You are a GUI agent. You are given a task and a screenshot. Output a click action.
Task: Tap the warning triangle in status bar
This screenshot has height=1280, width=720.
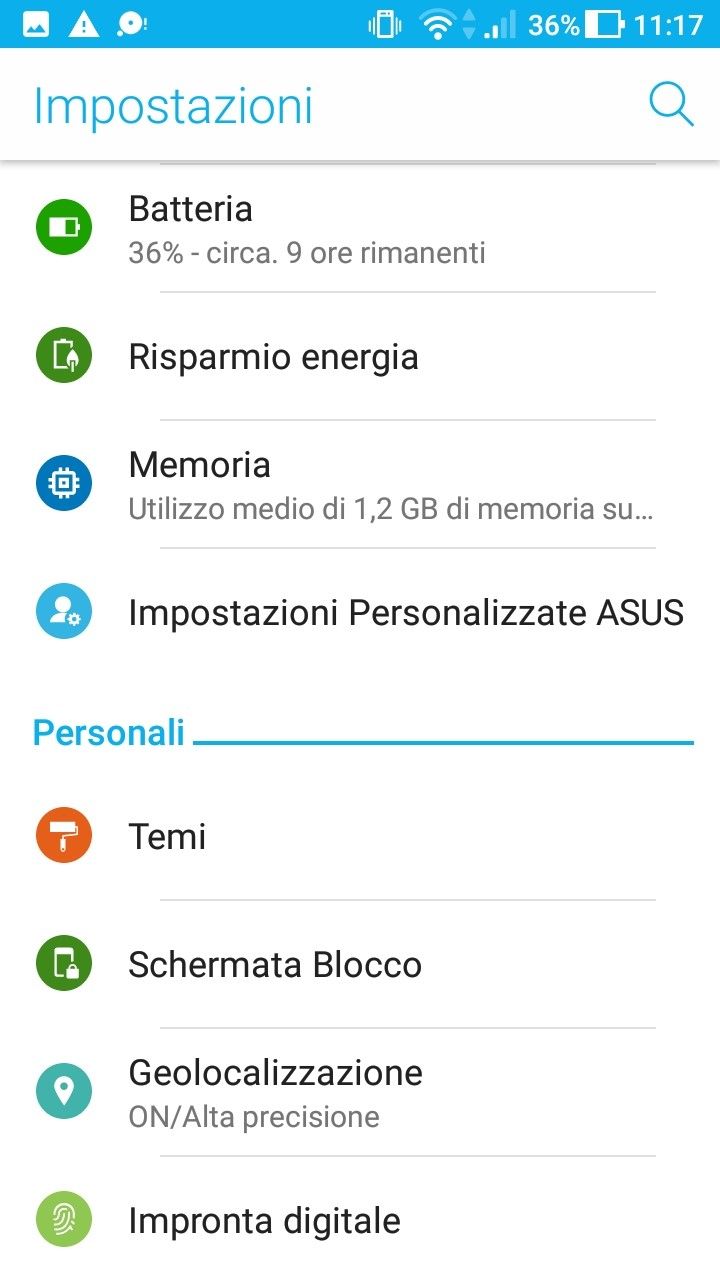pyautogui.click(x=84, y=25)
